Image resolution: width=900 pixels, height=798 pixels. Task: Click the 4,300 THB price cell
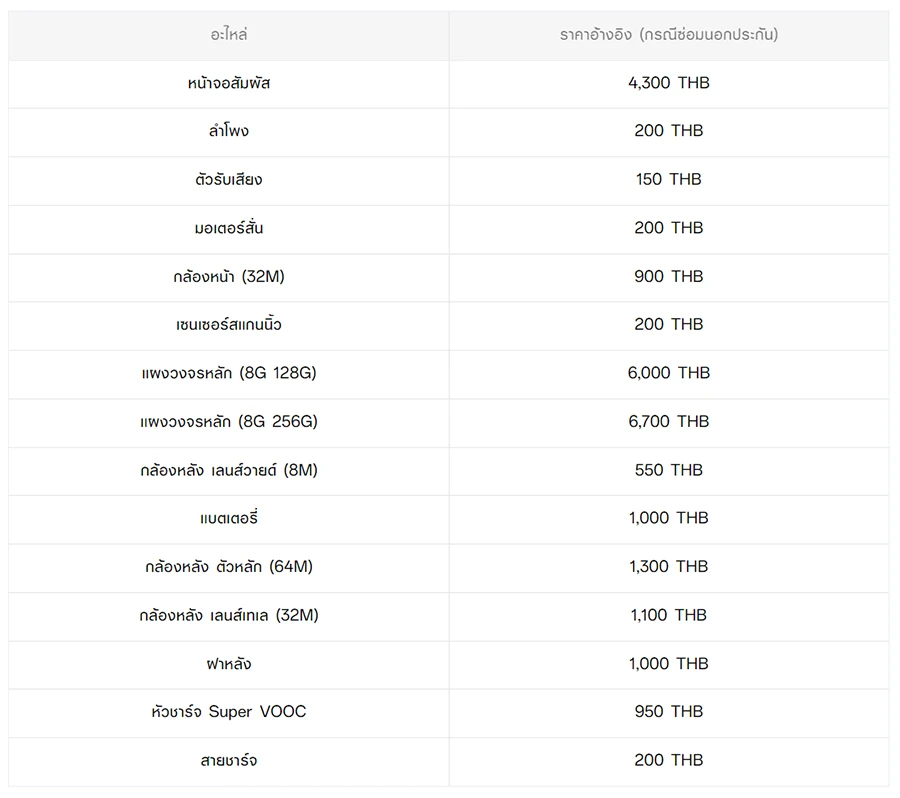point(668,83)
